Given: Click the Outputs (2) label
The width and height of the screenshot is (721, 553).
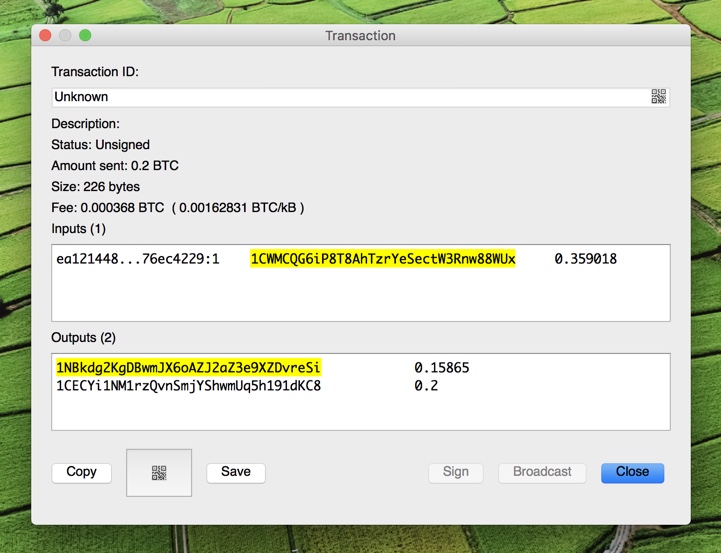Looking at the screenshot, I should pyautogui.click(x=83, y=338).
